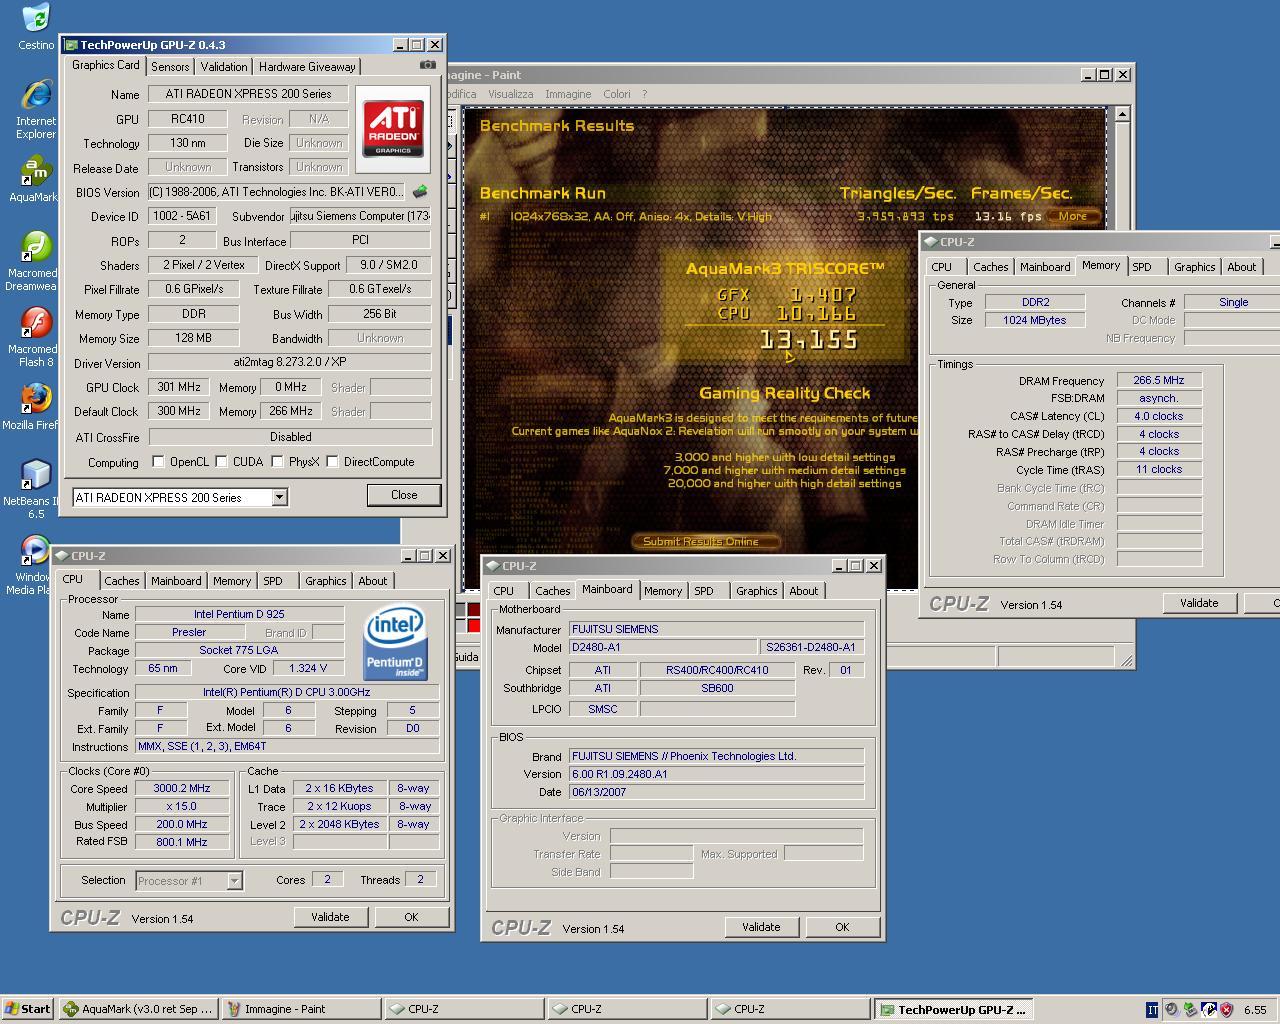Click the red security shield tray icon
This screenshot has width=1280, height=1024.
1227,1010
